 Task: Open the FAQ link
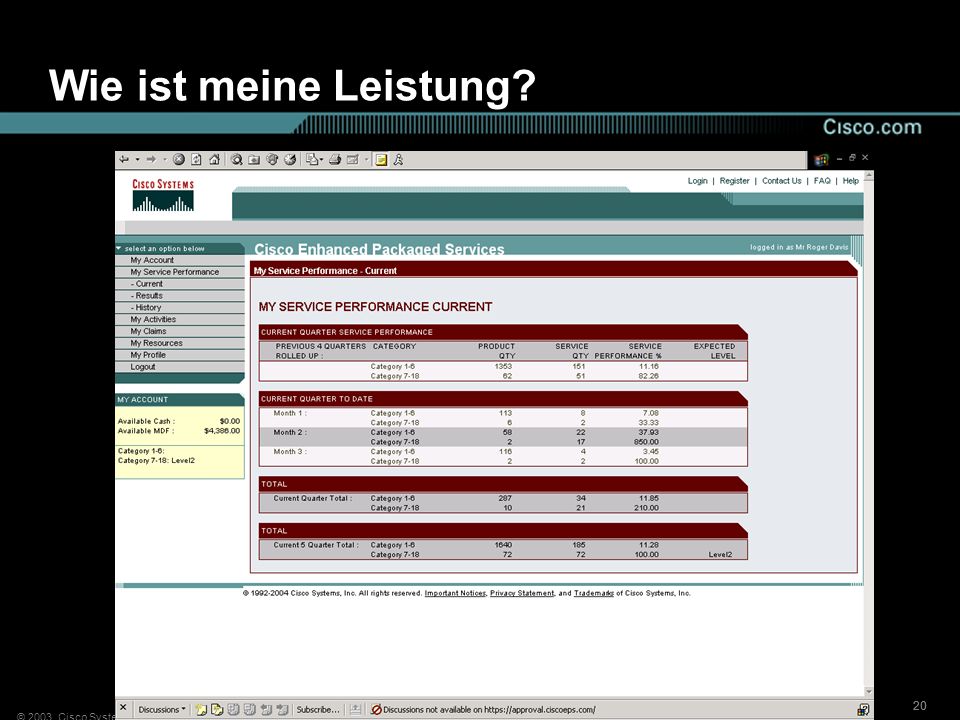click(x=822, y=181)
